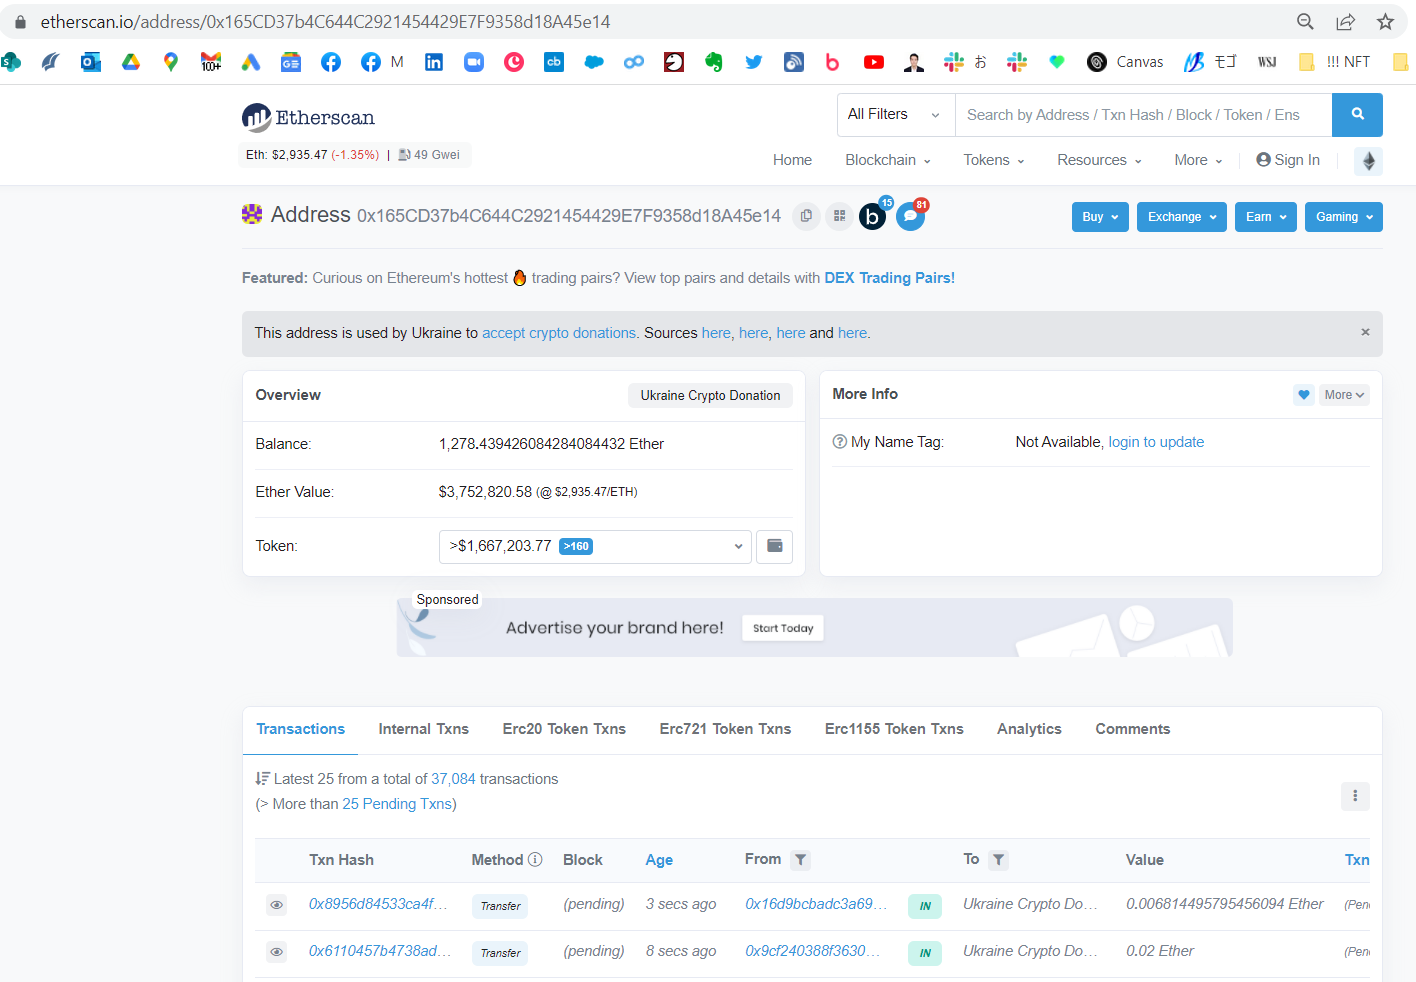This screenshot has height=982, width=1416.
Task: Open the Gaming dropdown
Action: (1344, 217)
